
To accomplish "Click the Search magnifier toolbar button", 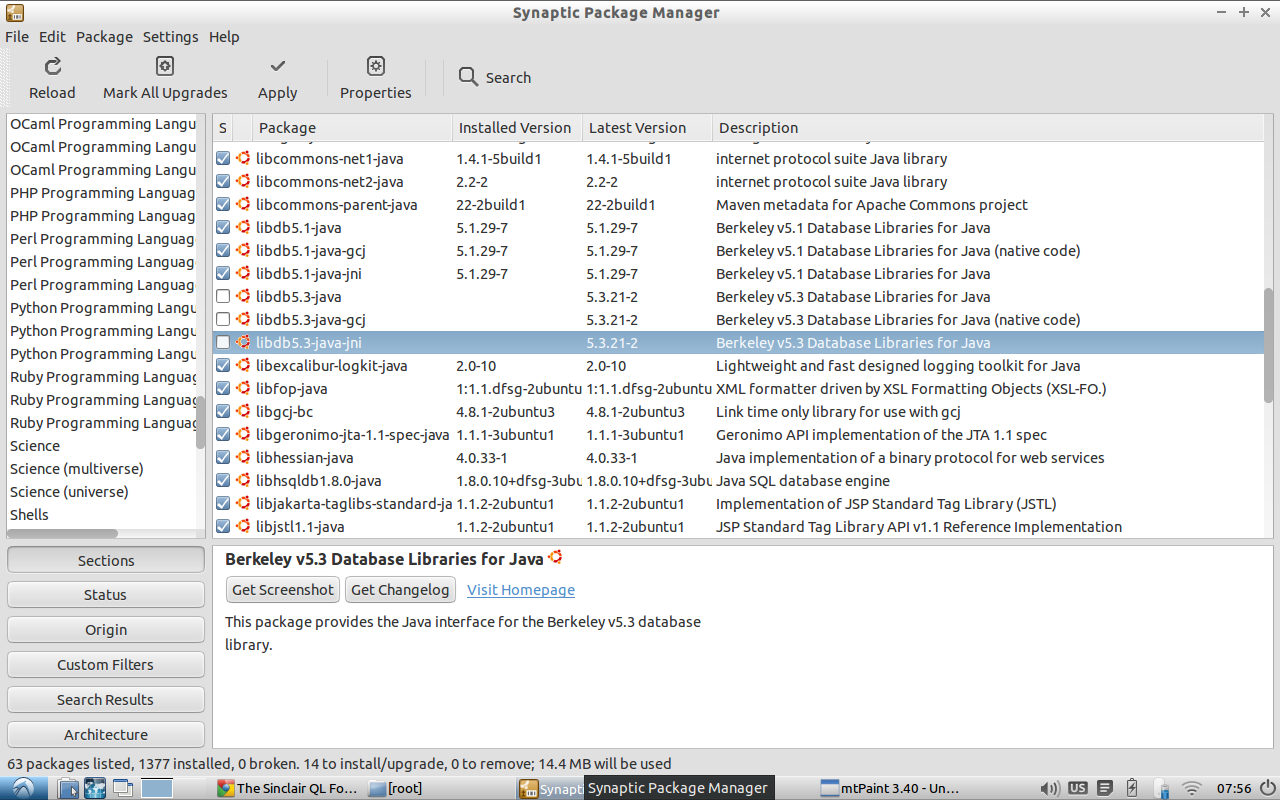I will tap(495, 77).
